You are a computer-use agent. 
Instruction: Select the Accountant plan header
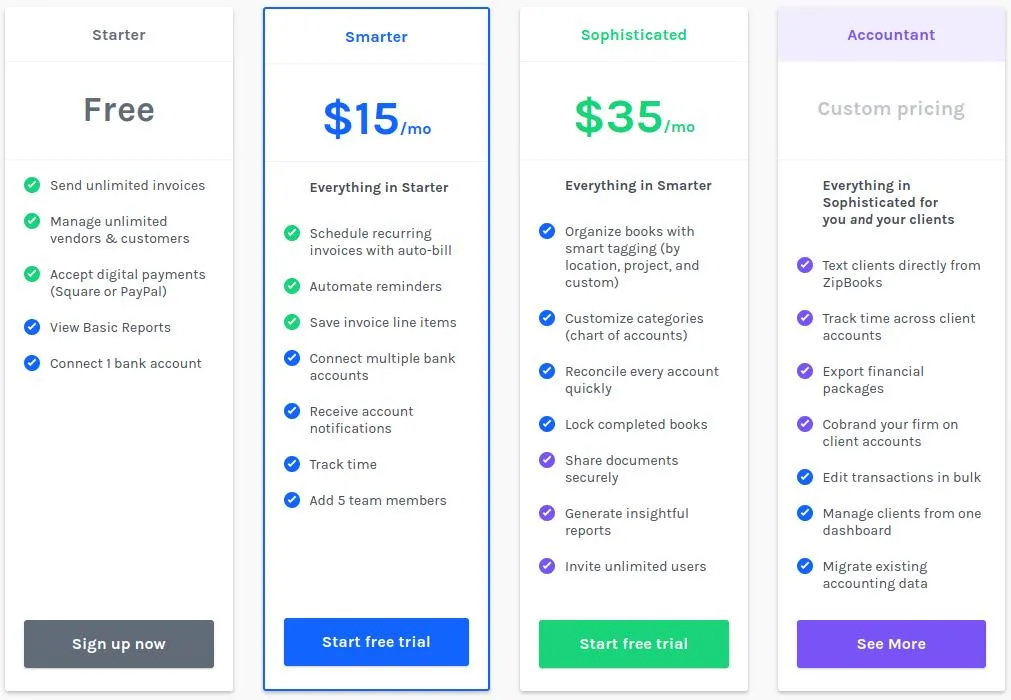pyautogui.click(x=891, y=35)
